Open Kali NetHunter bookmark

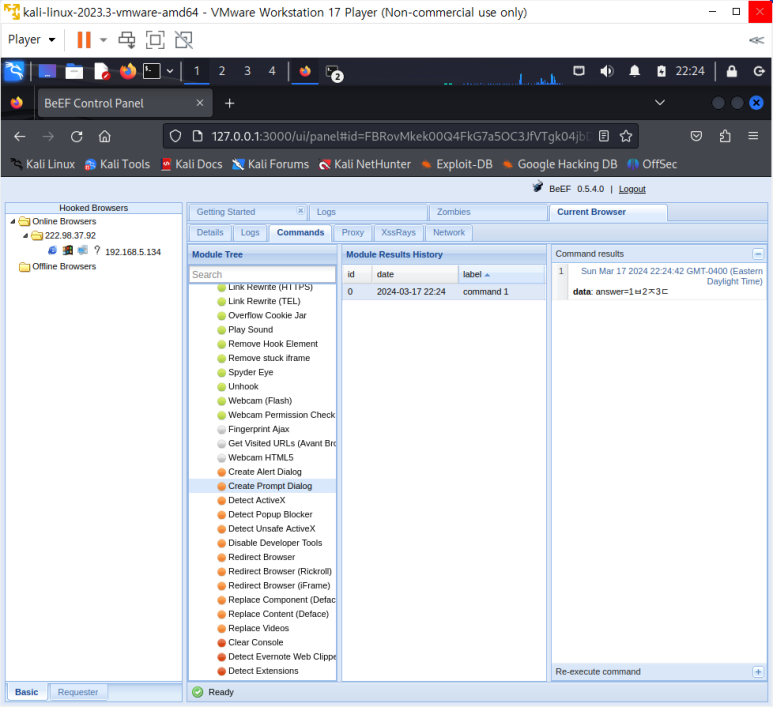(x=365, y=164)
